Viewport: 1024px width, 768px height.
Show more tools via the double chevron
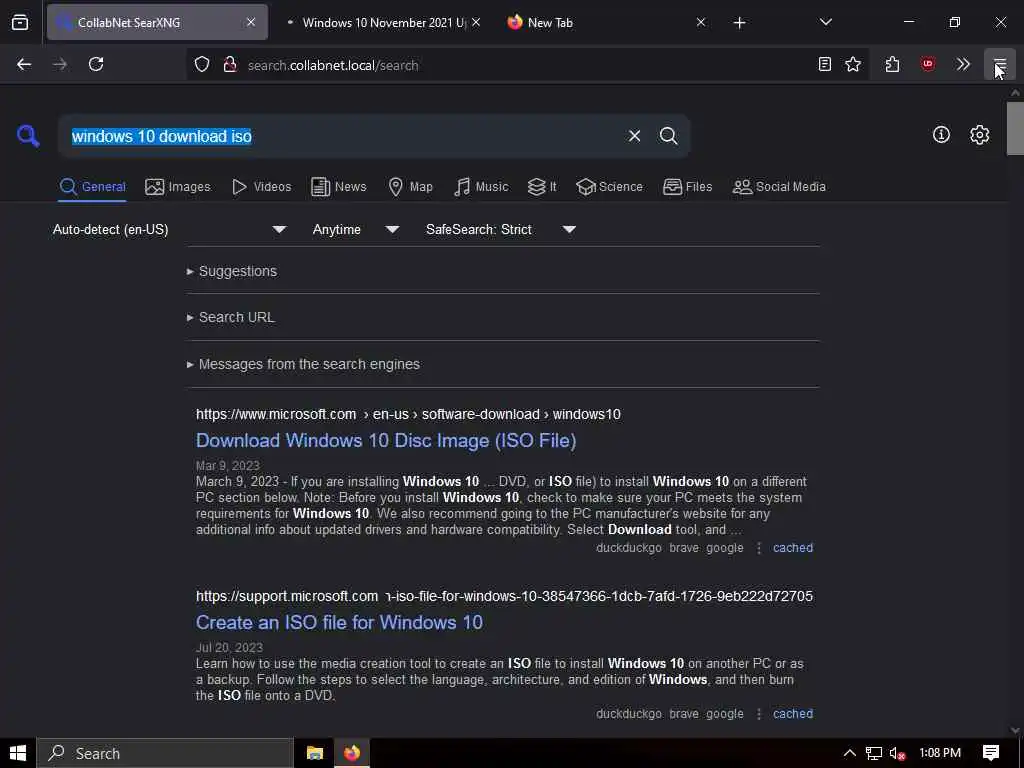(963, 65)
